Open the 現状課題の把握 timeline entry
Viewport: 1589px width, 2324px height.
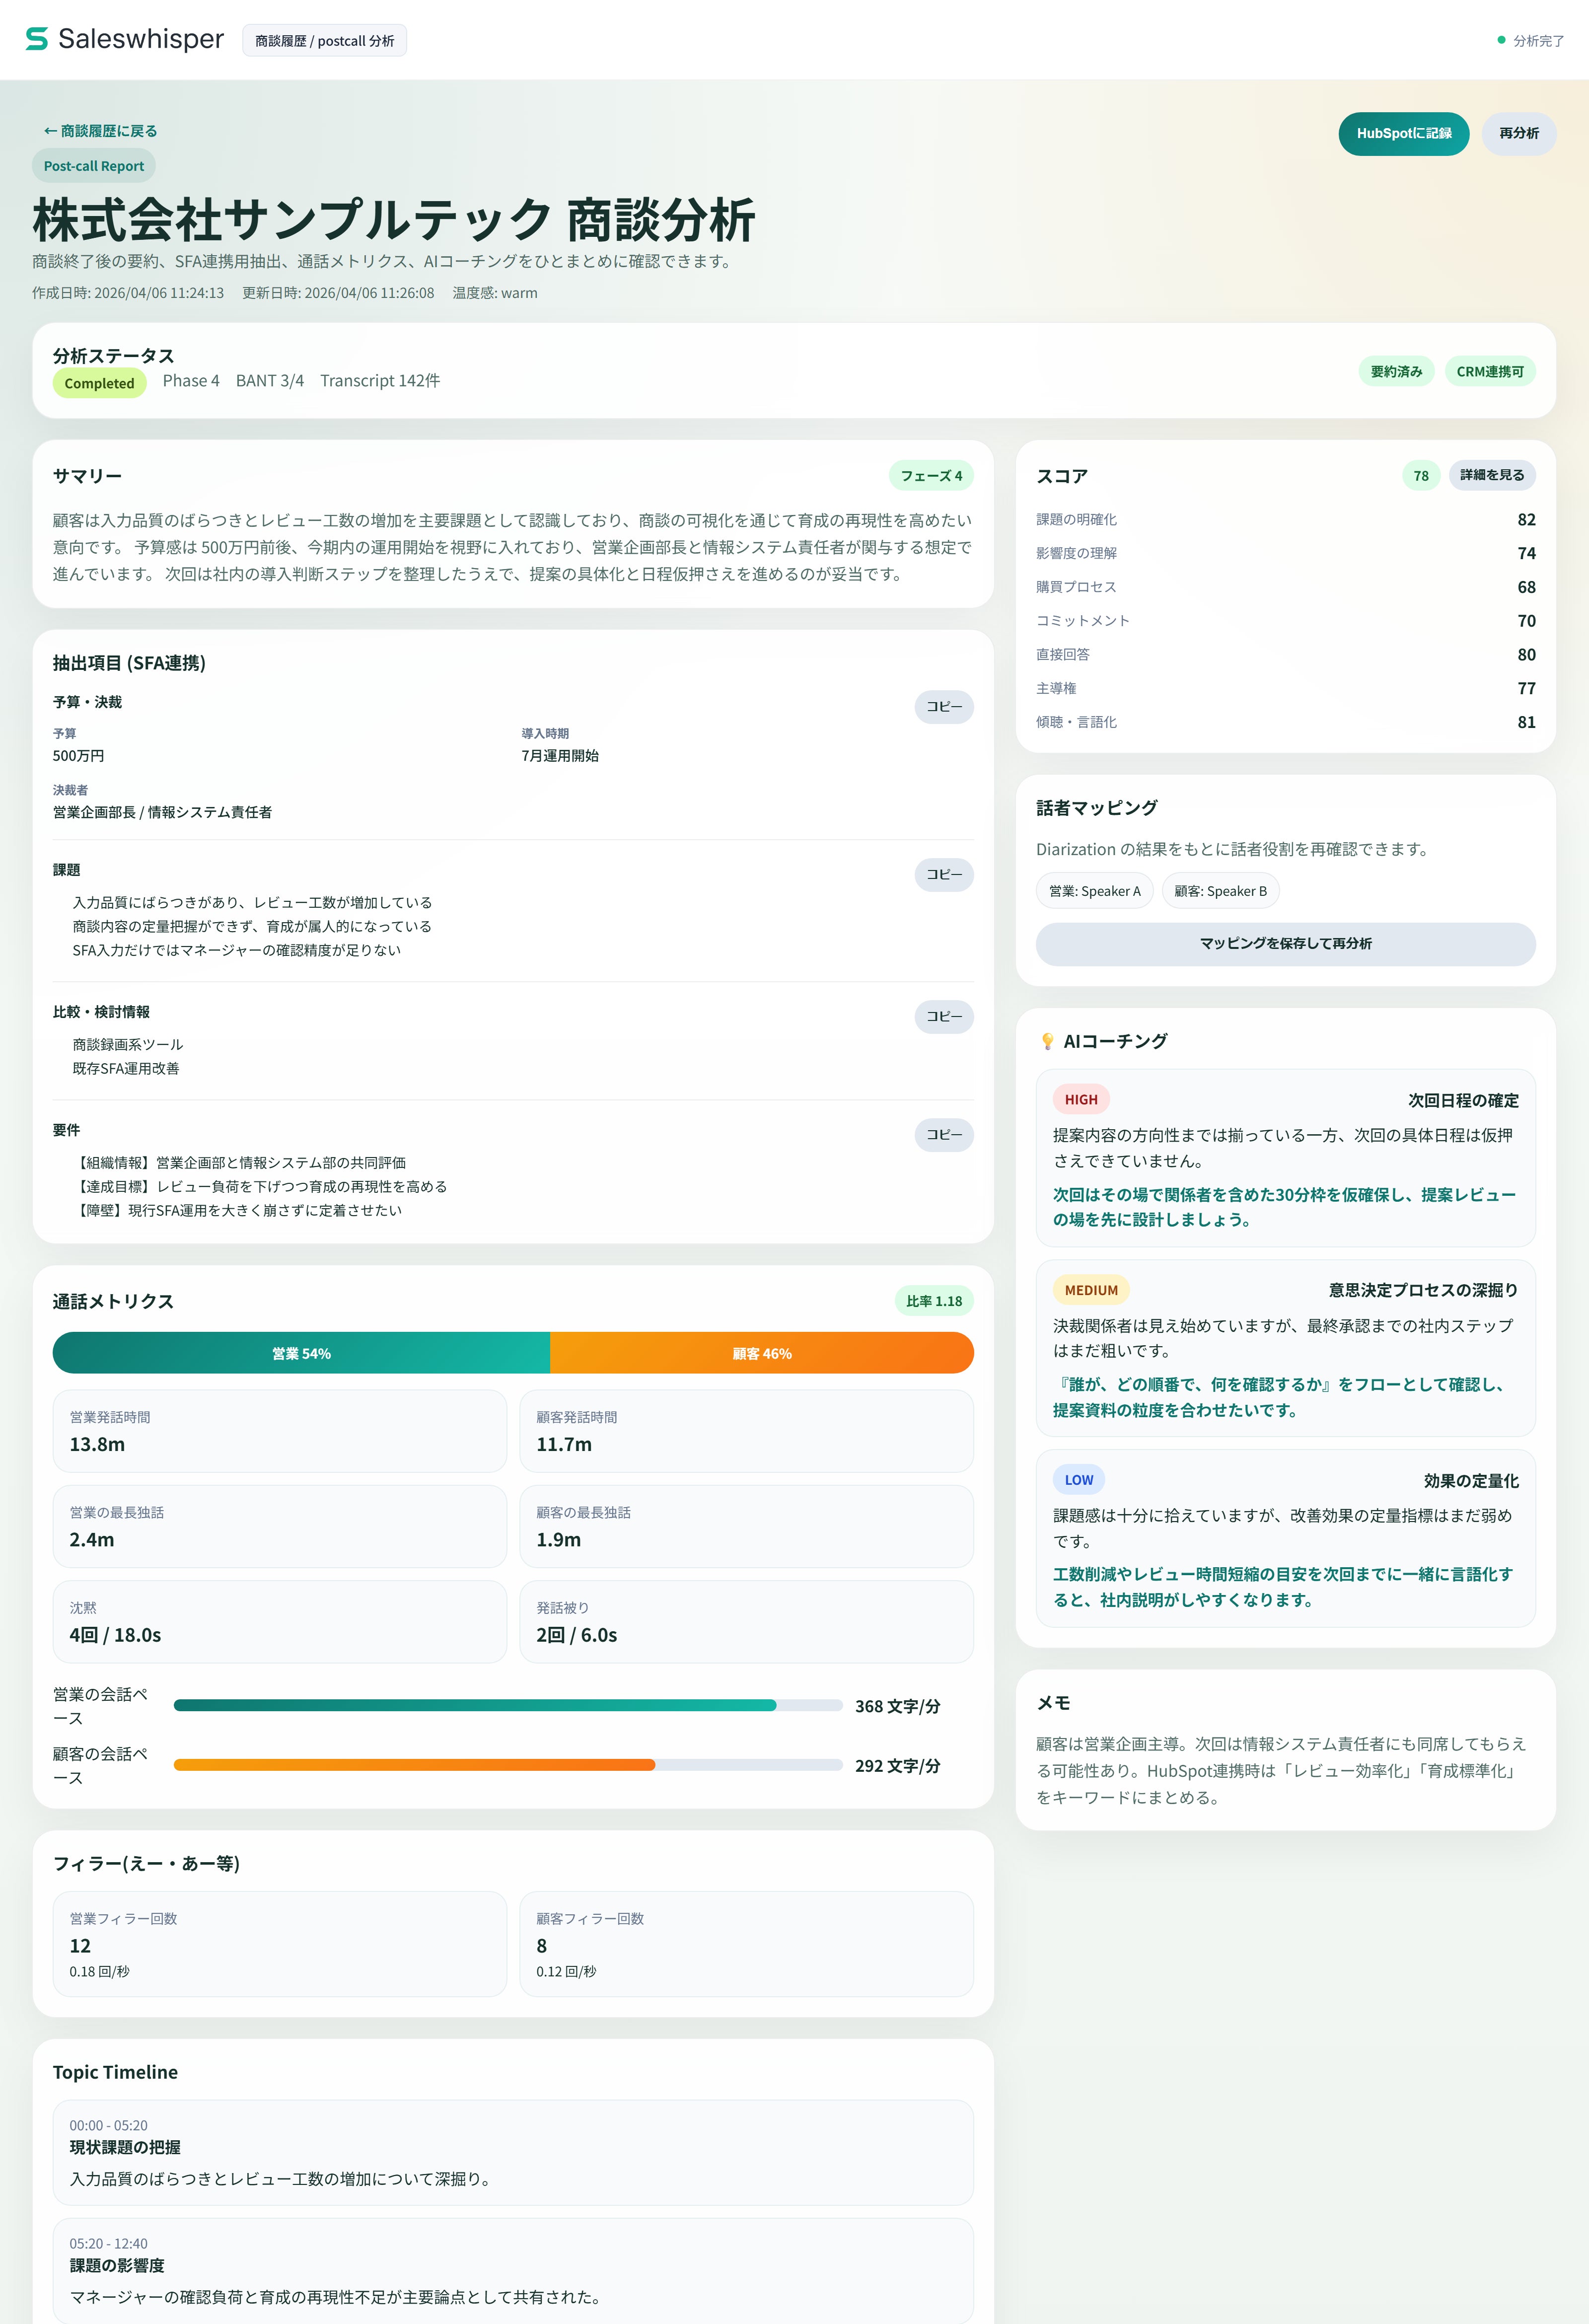(x=512, y=2152)
